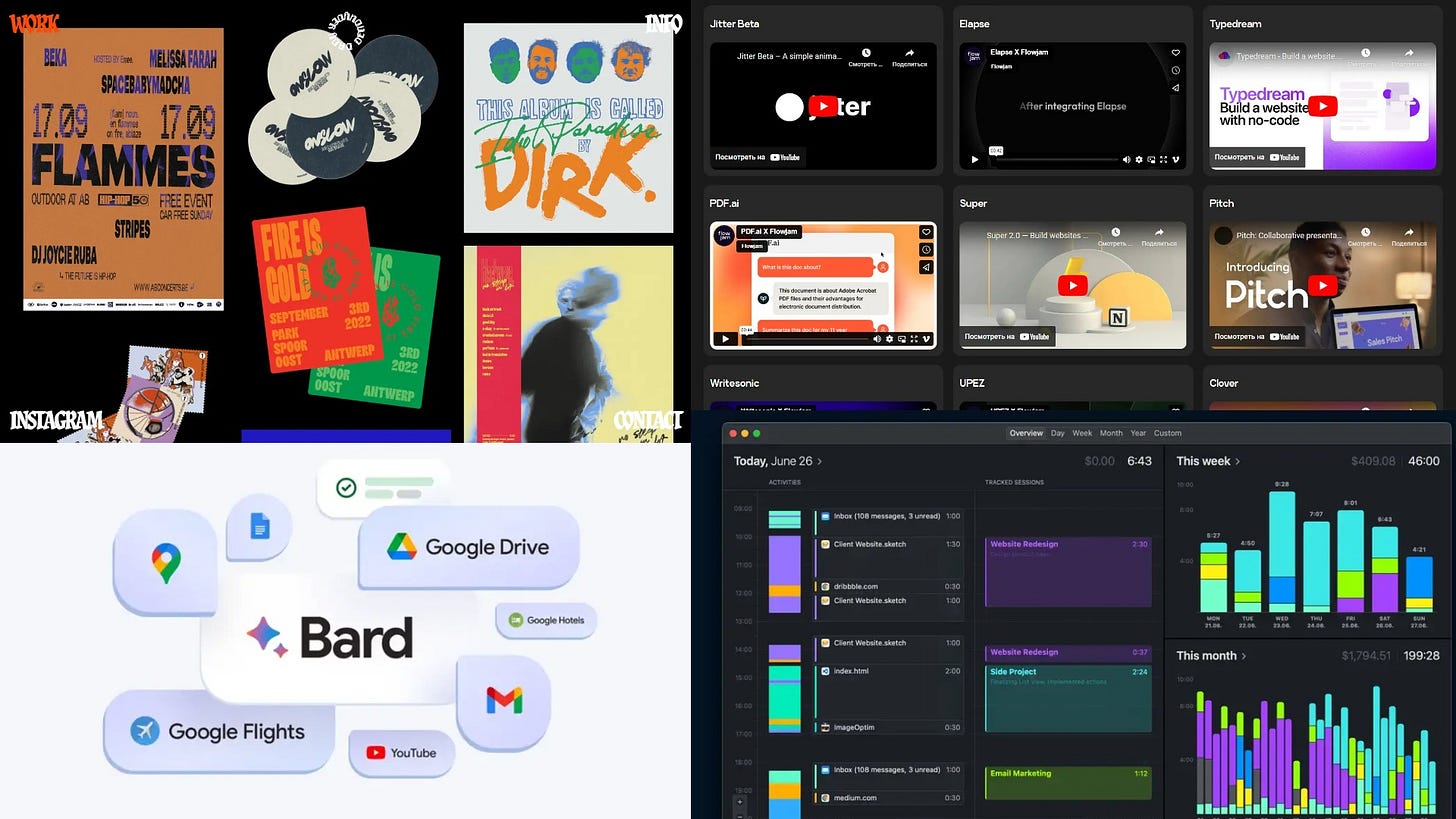This screenshot has width=1456, height=819.
Task: Open the Email Marketing tracked session
Action: (1068, 782)
